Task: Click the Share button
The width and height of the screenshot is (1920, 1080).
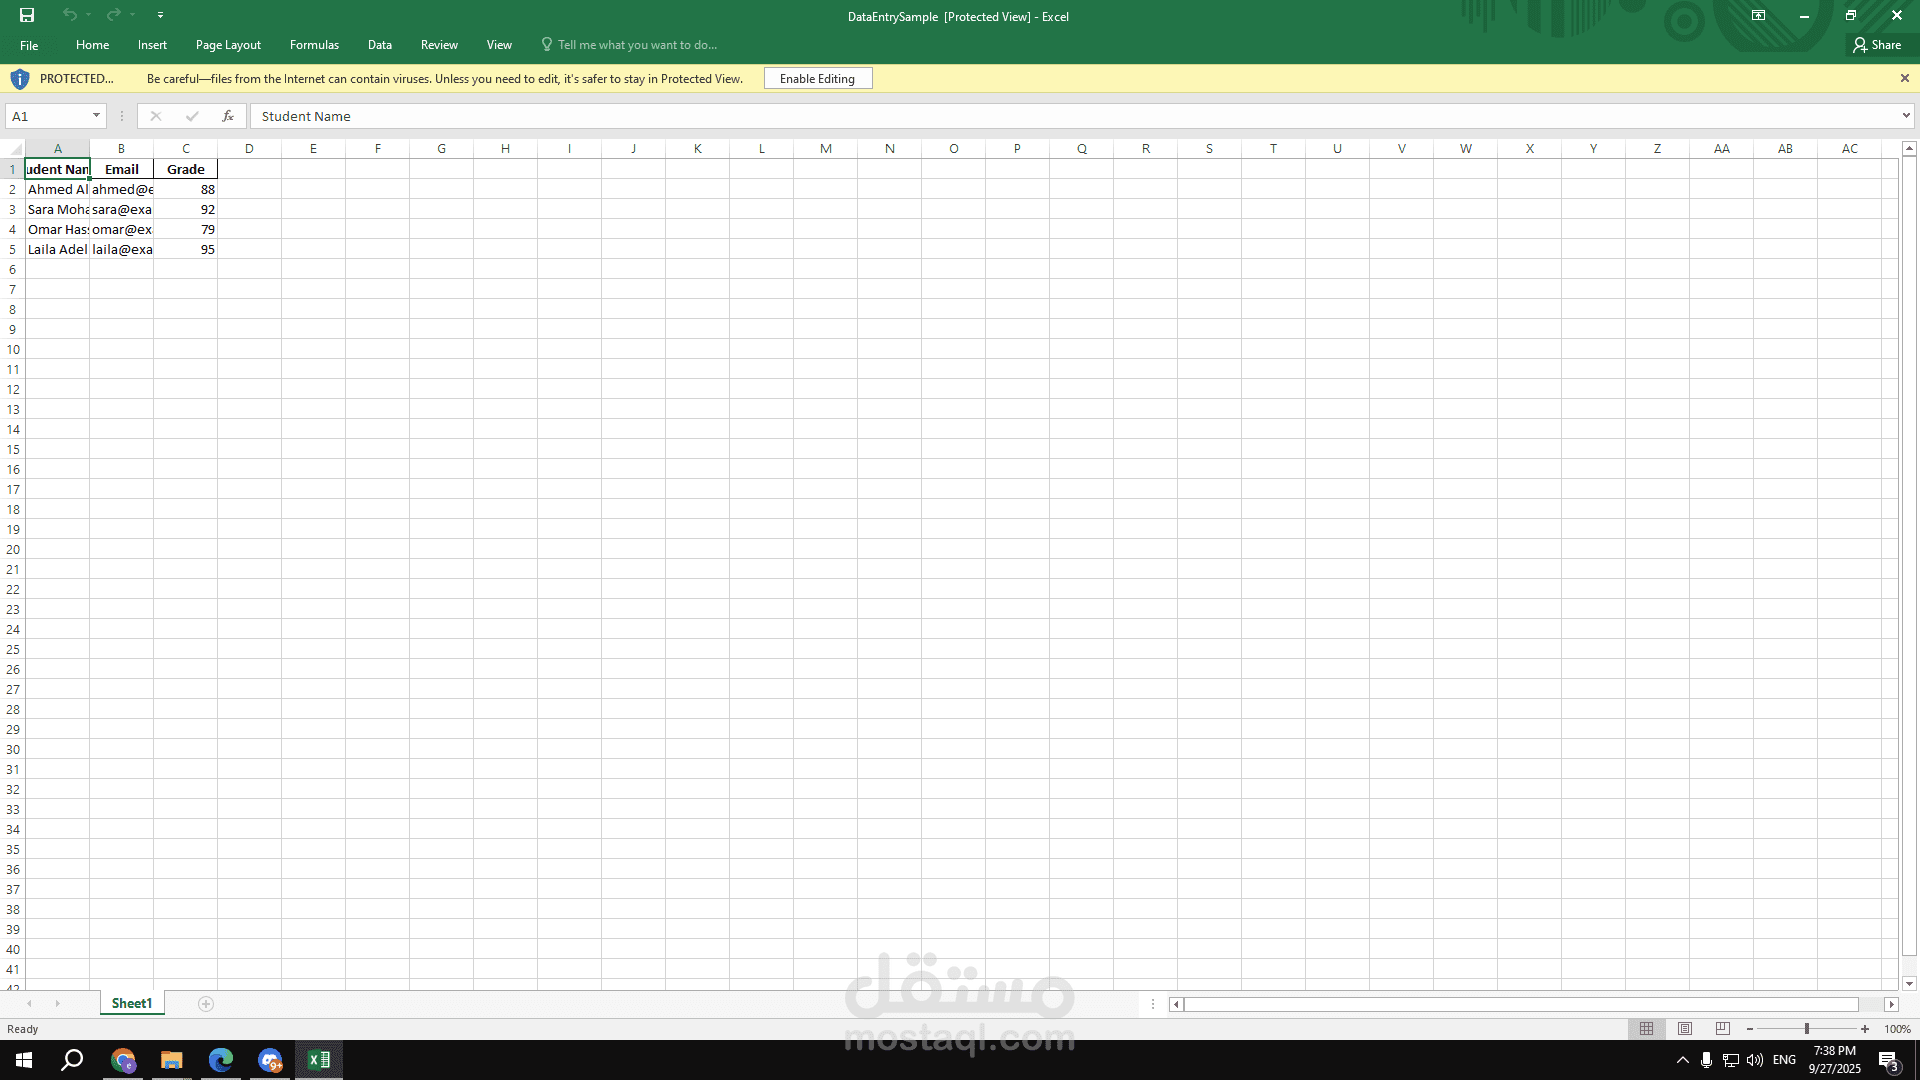Action: [1877, 45]
